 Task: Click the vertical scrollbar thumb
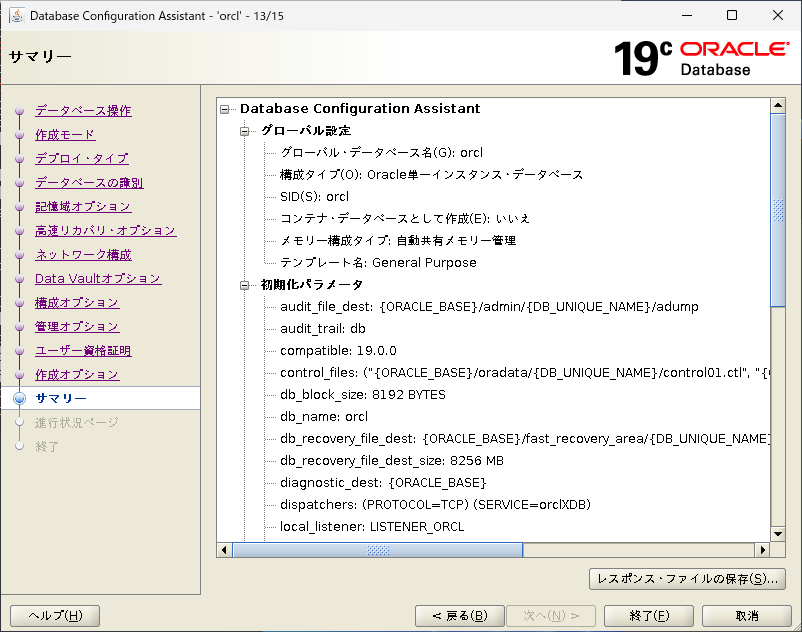click(x=778, y=210)
